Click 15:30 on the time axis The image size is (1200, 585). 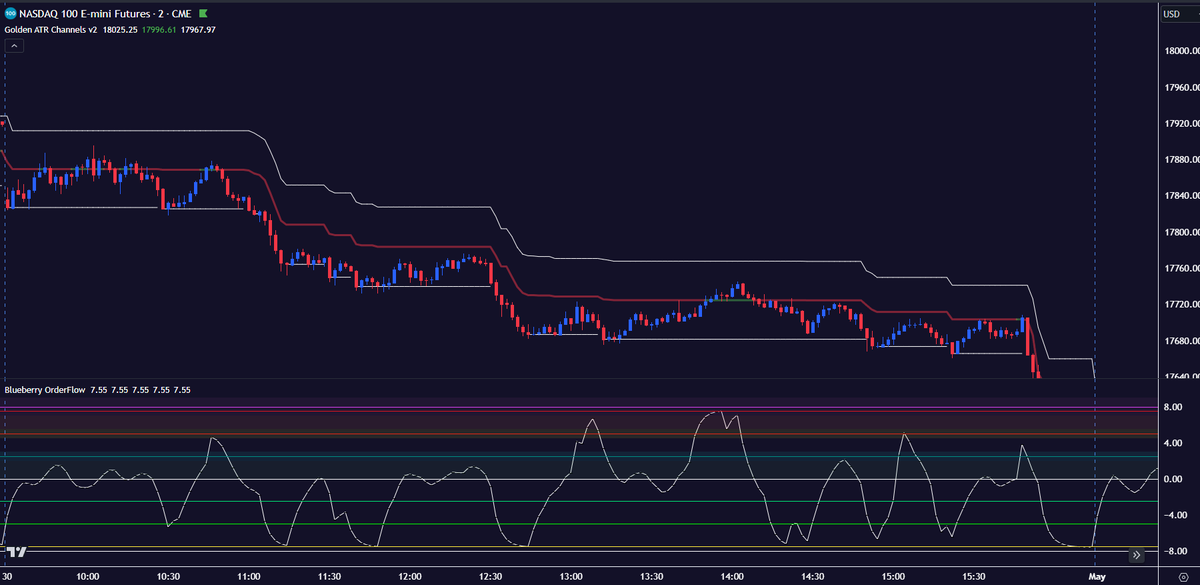tap(973, 577)
